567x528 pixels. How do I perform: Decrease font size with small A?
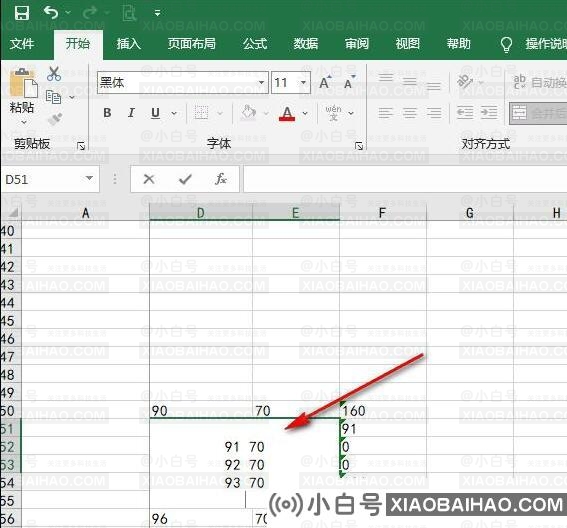coord(349,82)
